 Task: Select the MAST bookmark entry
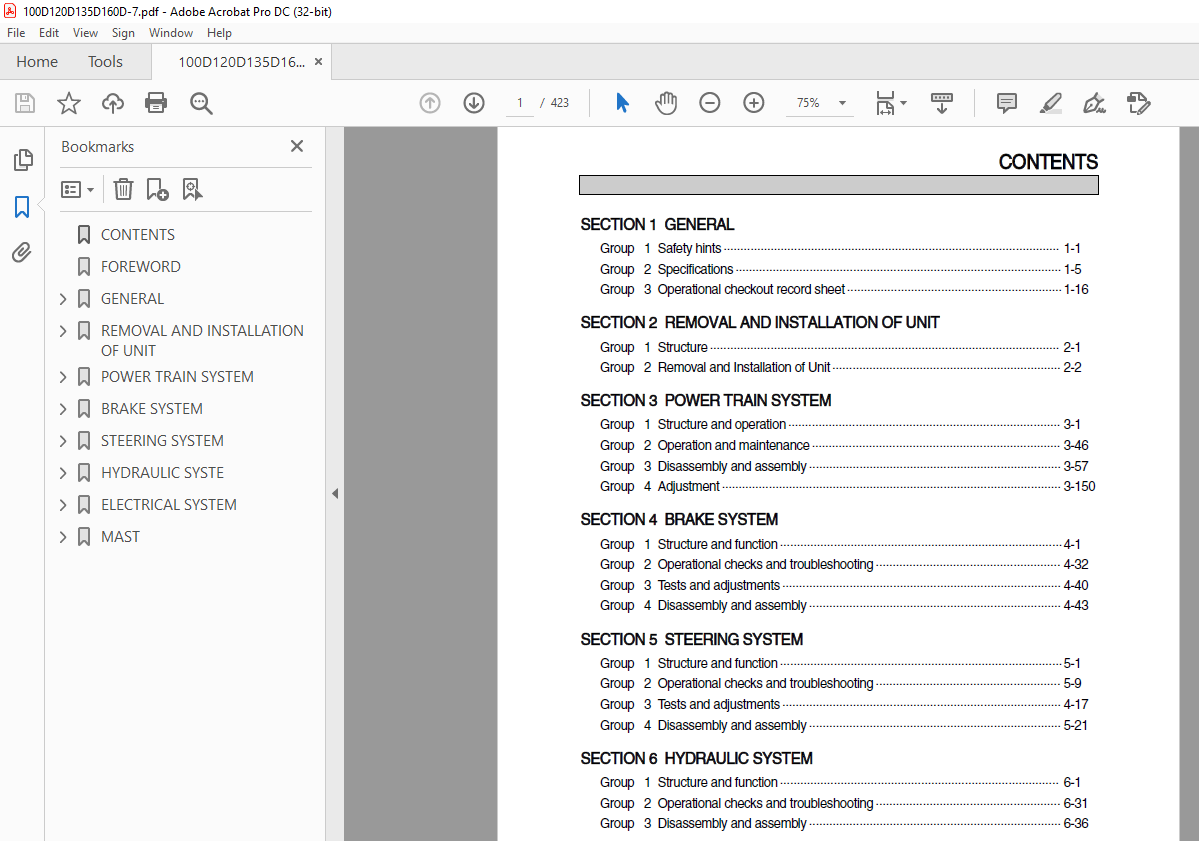[120, 537]
